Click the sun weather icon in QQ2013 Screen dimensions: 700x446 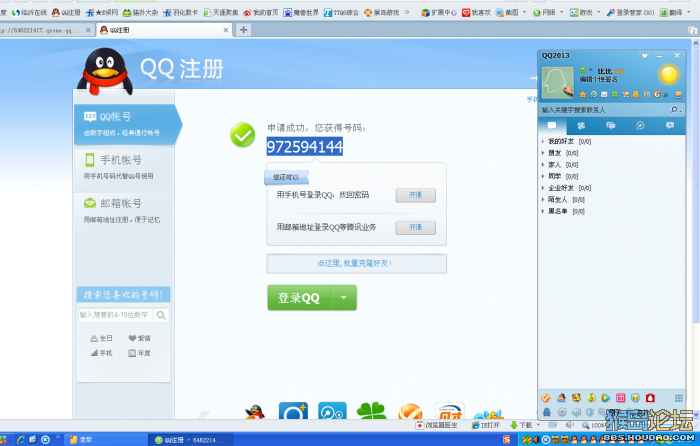(x=669, y=75)
